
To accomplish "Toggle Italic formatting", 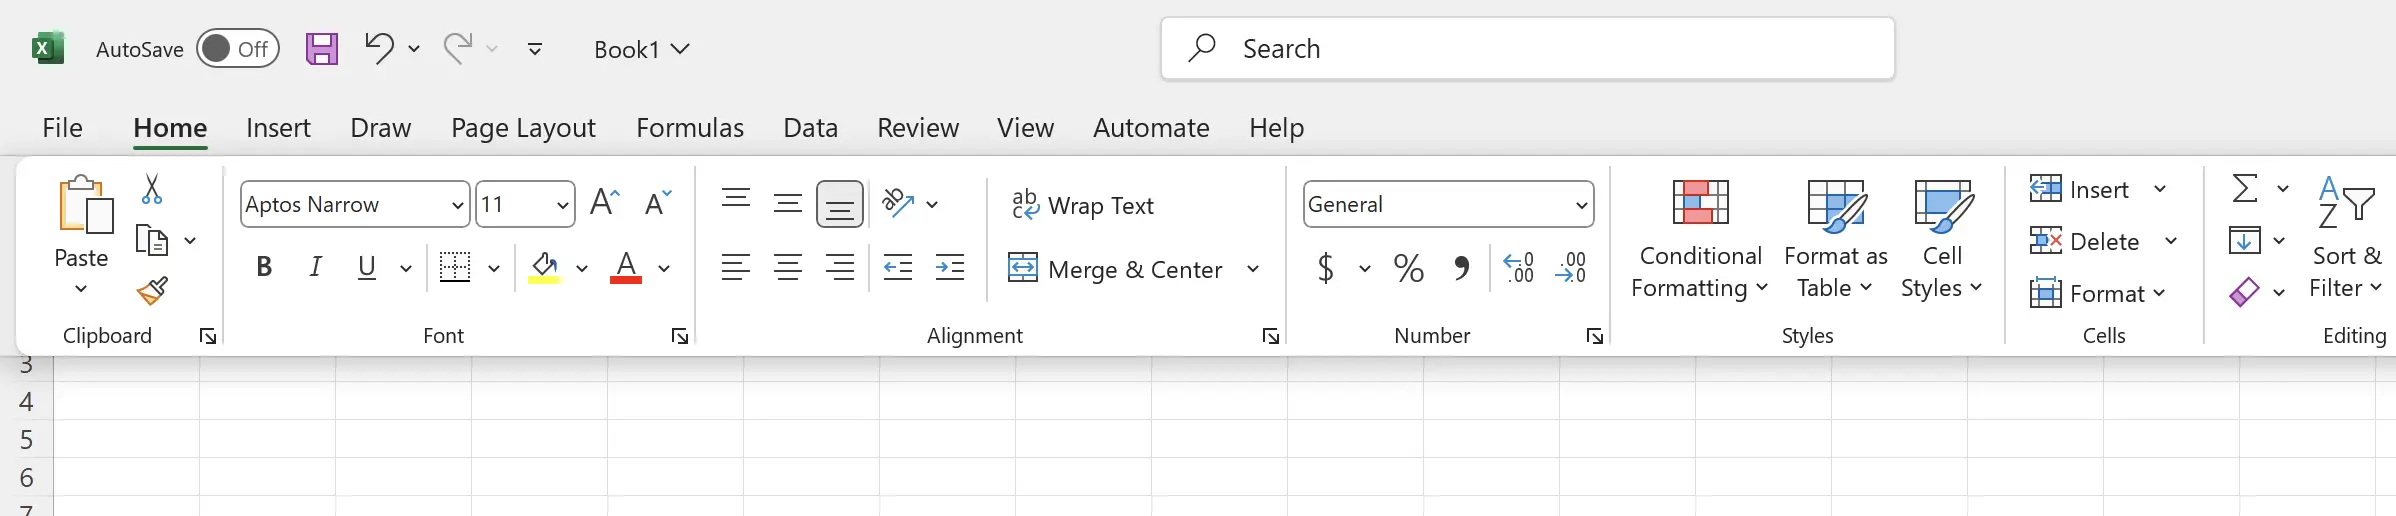I will pyautogui.click(x=316, y=267).
